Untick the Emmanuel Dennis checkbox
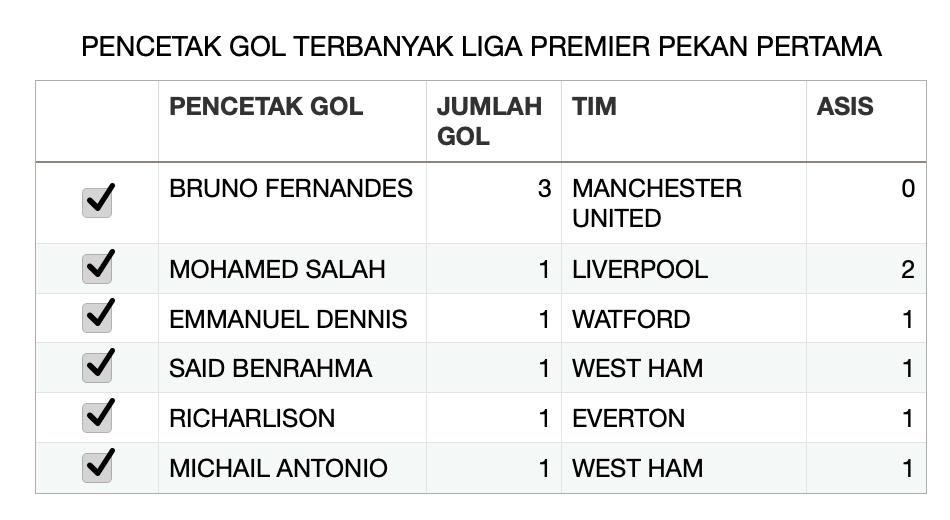The image size is (950, 520). [x=97, y=318]
